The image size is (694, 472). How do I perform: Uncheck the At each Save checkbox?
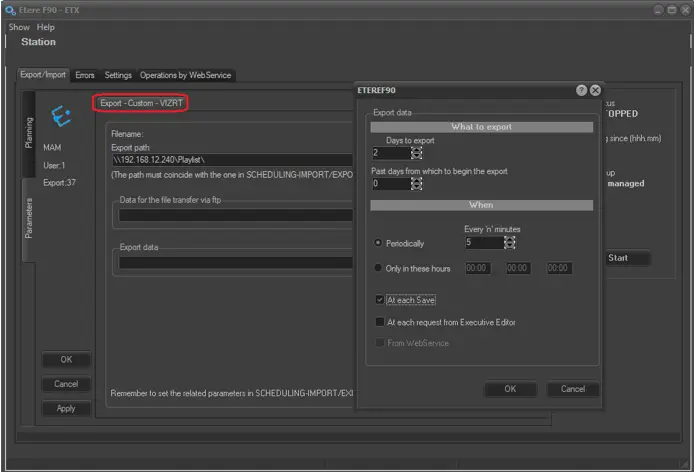coord(379,299)
